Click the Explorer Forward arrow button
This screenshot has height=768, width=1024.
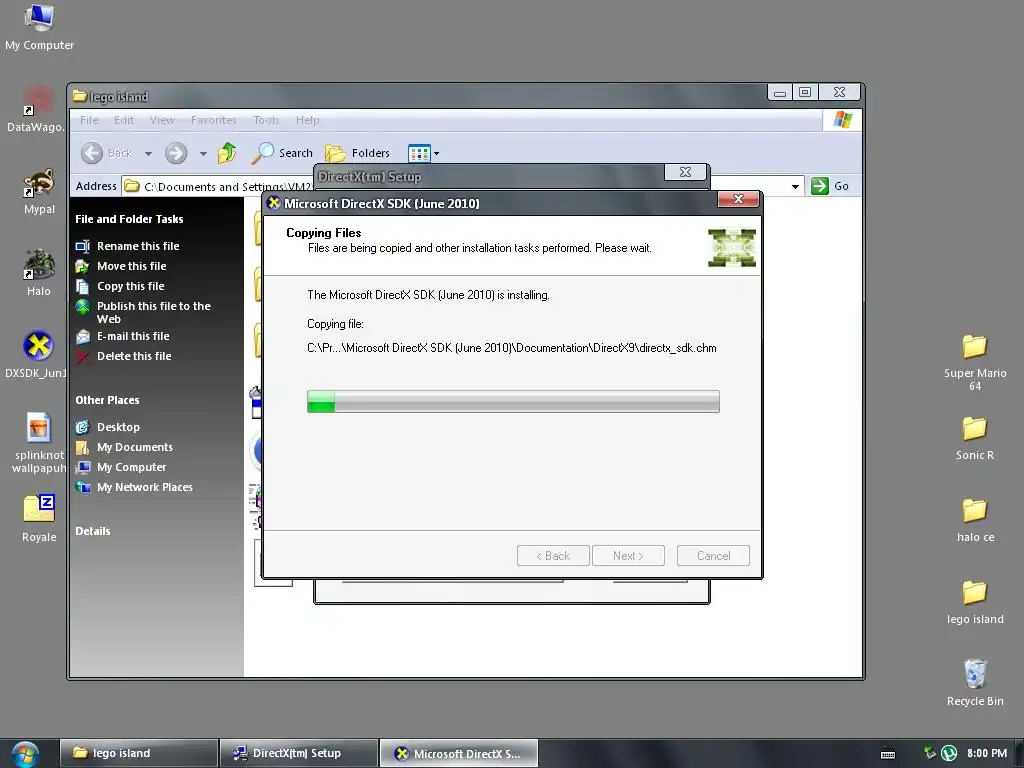[176, 153]
